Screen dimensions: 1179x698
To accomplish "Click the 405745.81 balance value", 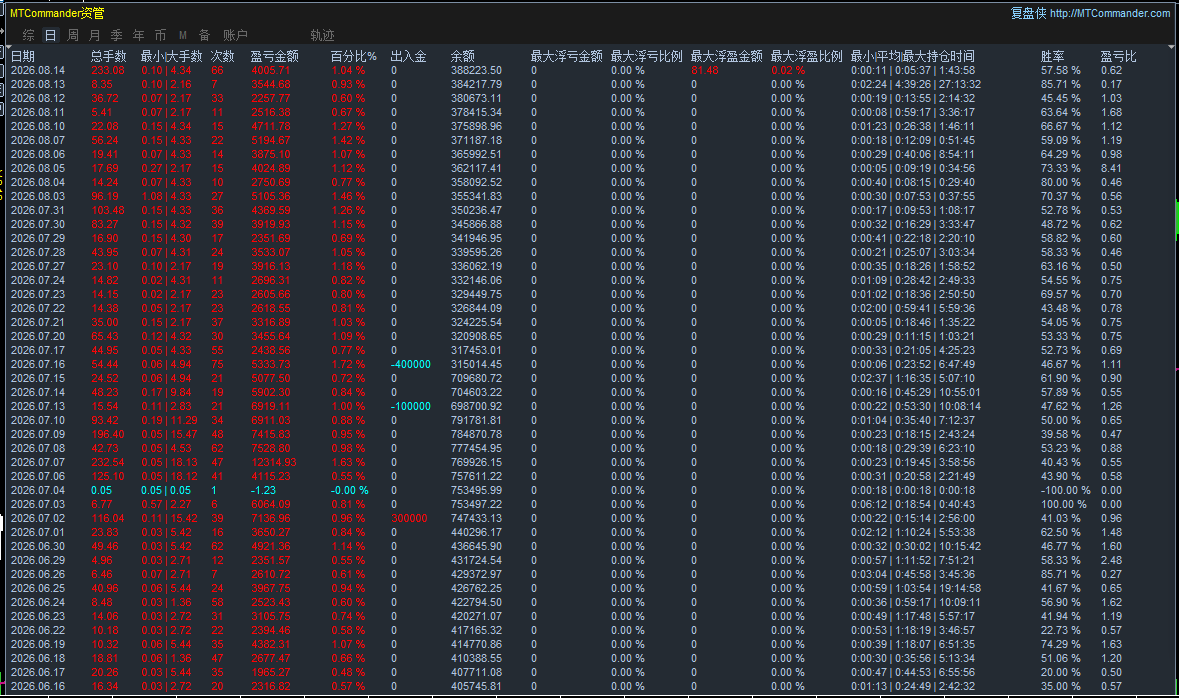I will [476, 686].
